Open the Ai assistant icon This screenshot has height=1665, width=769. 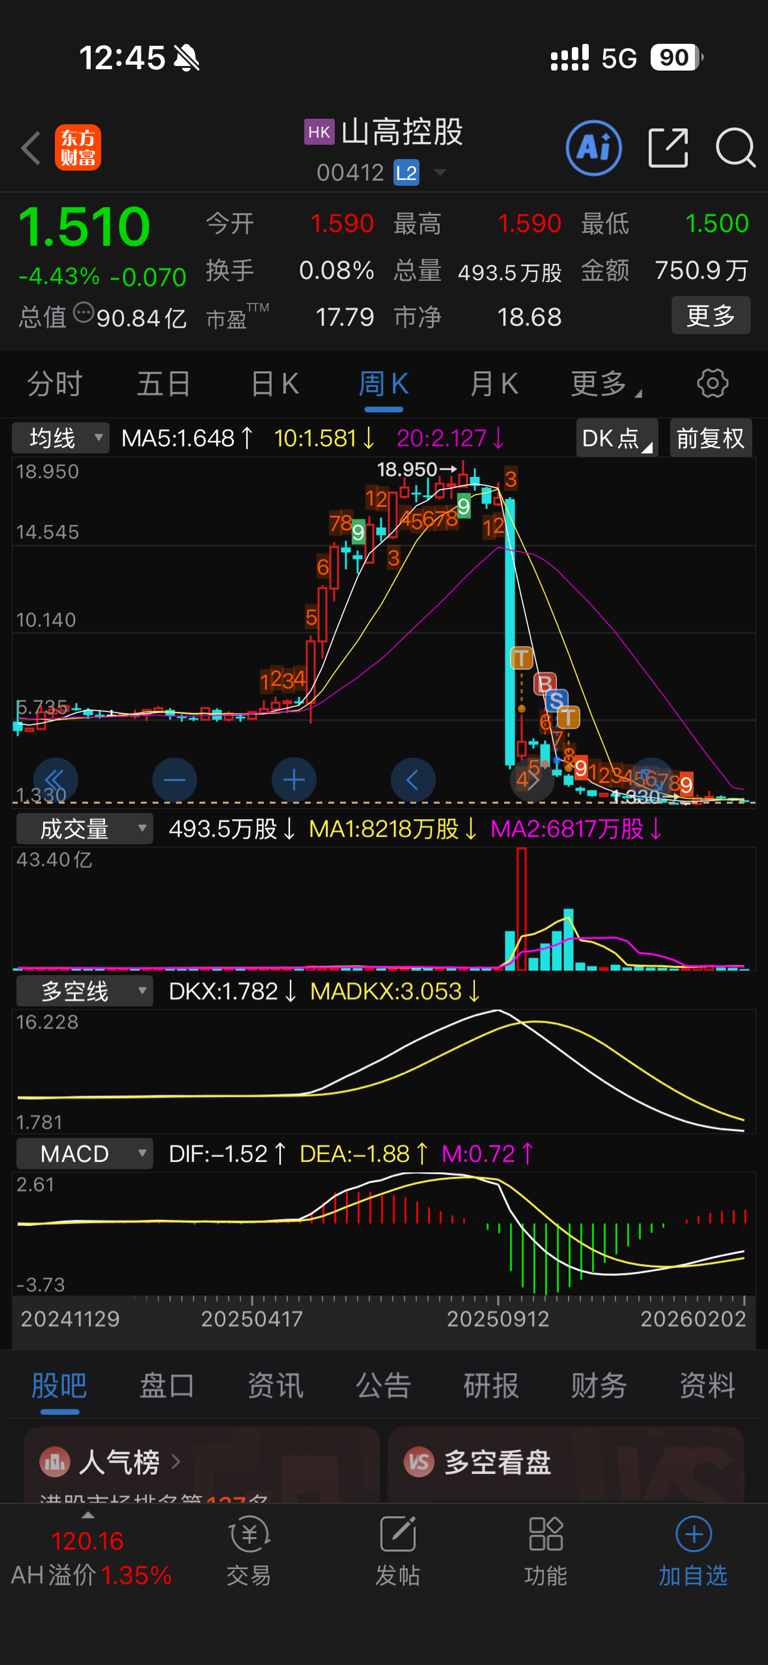(x=594, y=148)
